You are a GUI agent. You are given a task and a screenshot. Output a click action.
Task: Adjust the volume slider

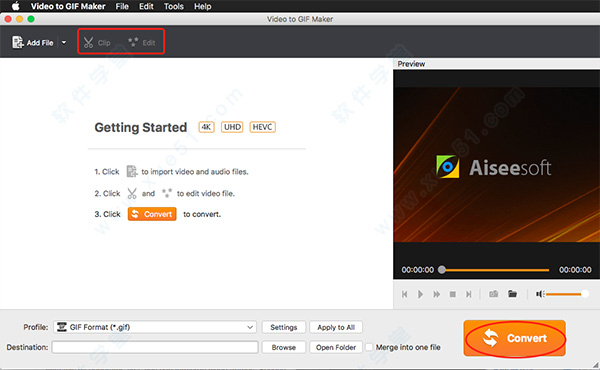tap(567, 294)
